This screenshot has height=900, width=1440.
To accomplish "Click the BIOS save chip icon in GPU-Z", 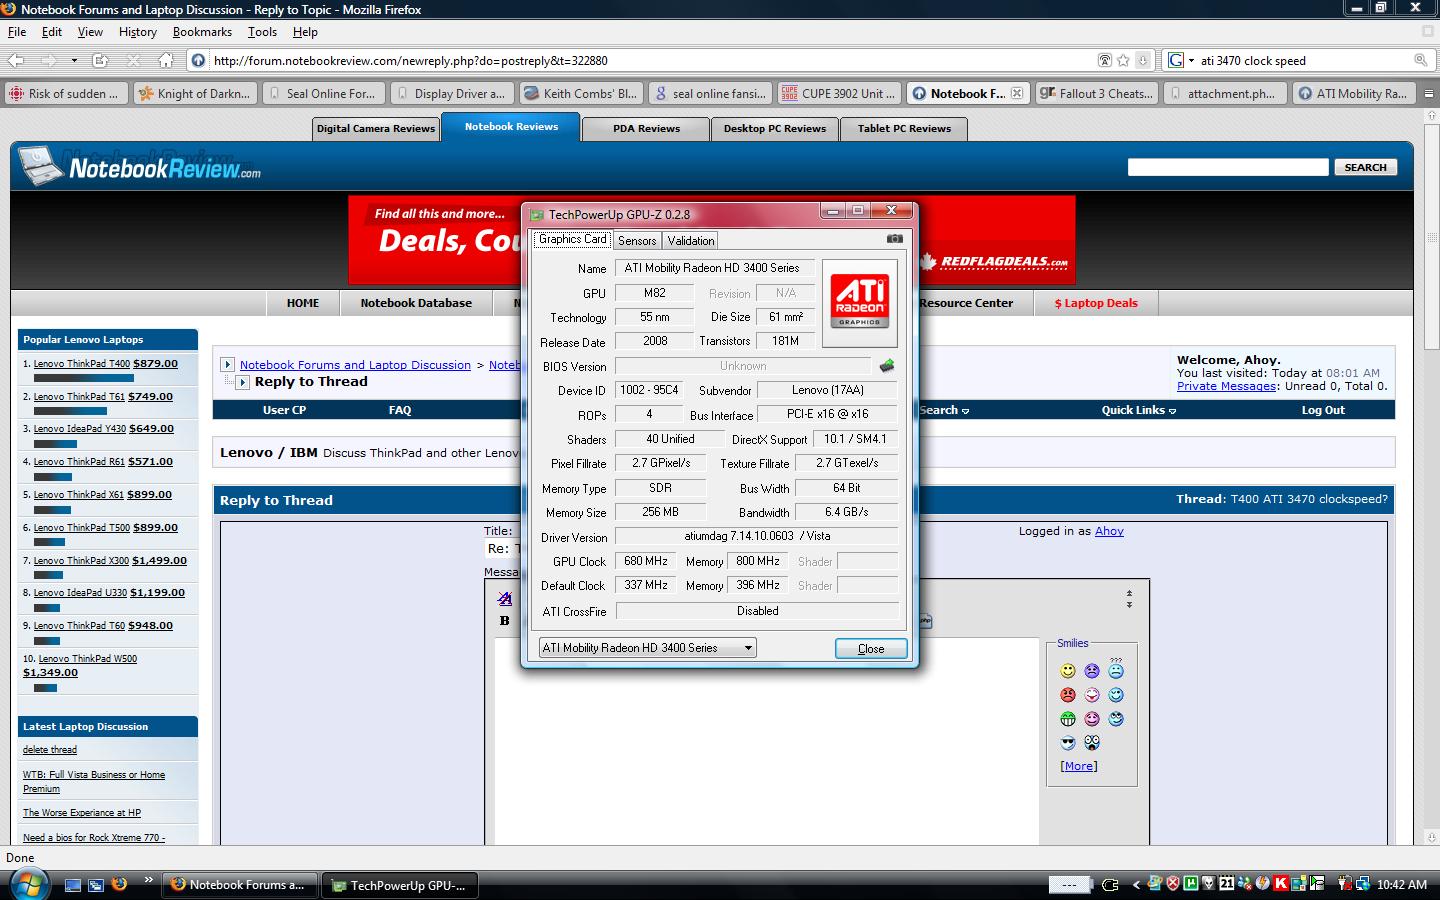I will pyautogui.click(x=886, y=366).
